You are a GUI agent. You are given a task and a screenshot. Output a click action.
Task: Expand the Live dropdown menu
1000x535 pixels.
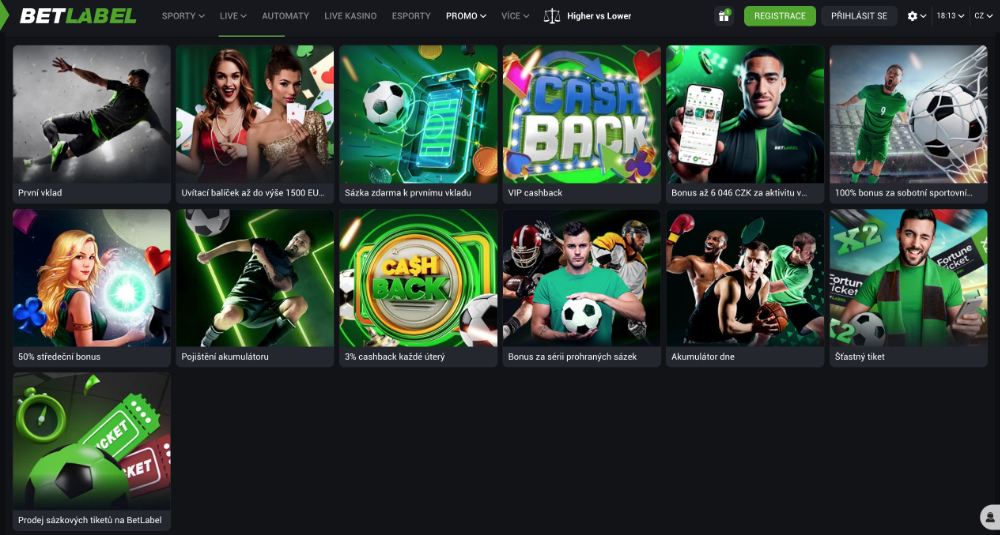[x=233, y=16]
